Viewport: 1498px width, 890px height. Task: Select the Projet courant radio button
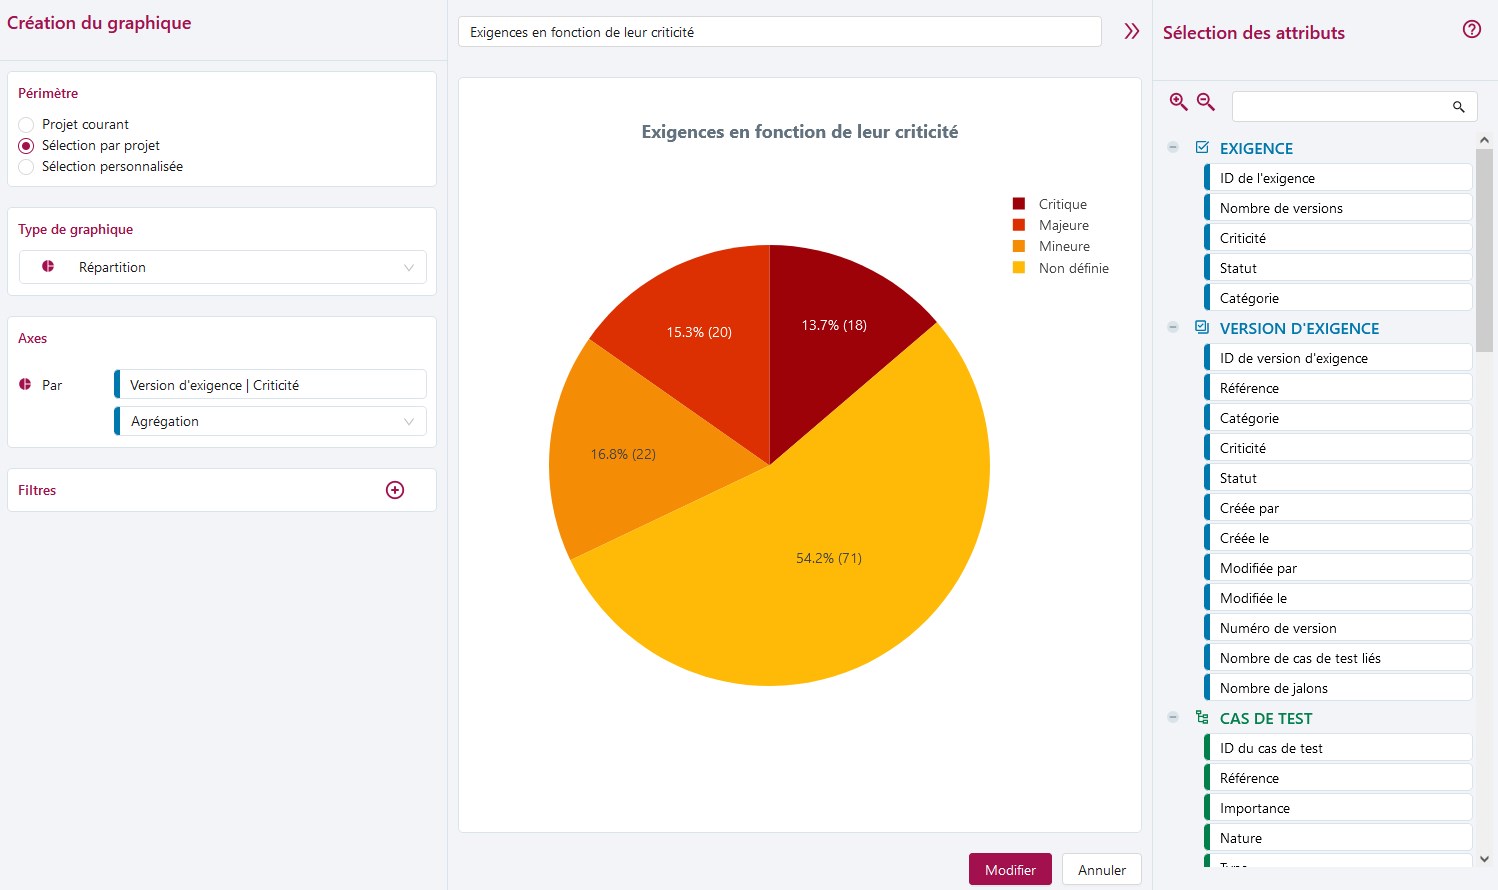(27, 125)
